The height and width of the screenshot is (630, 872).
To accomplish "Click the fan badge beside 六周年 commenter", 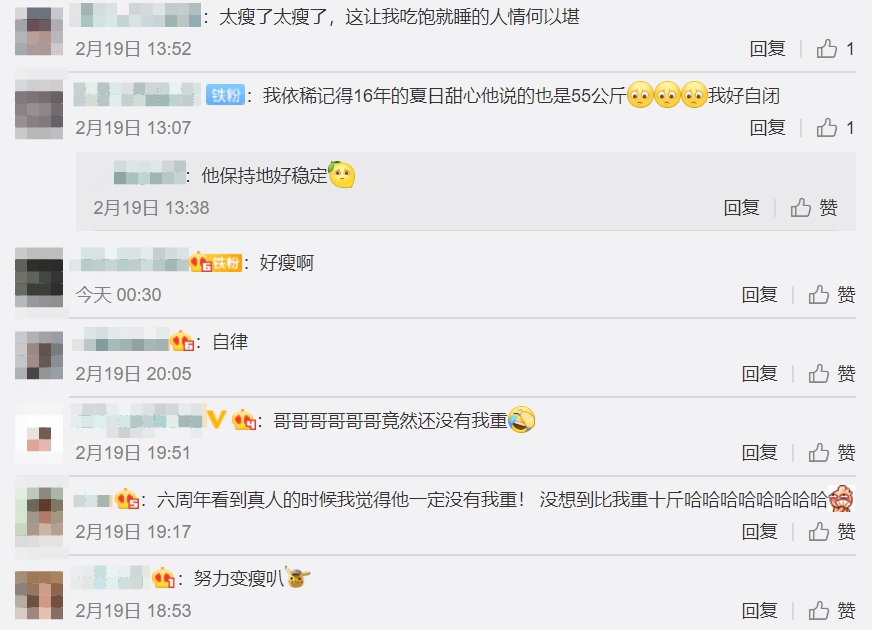I will tap(127, 500).
